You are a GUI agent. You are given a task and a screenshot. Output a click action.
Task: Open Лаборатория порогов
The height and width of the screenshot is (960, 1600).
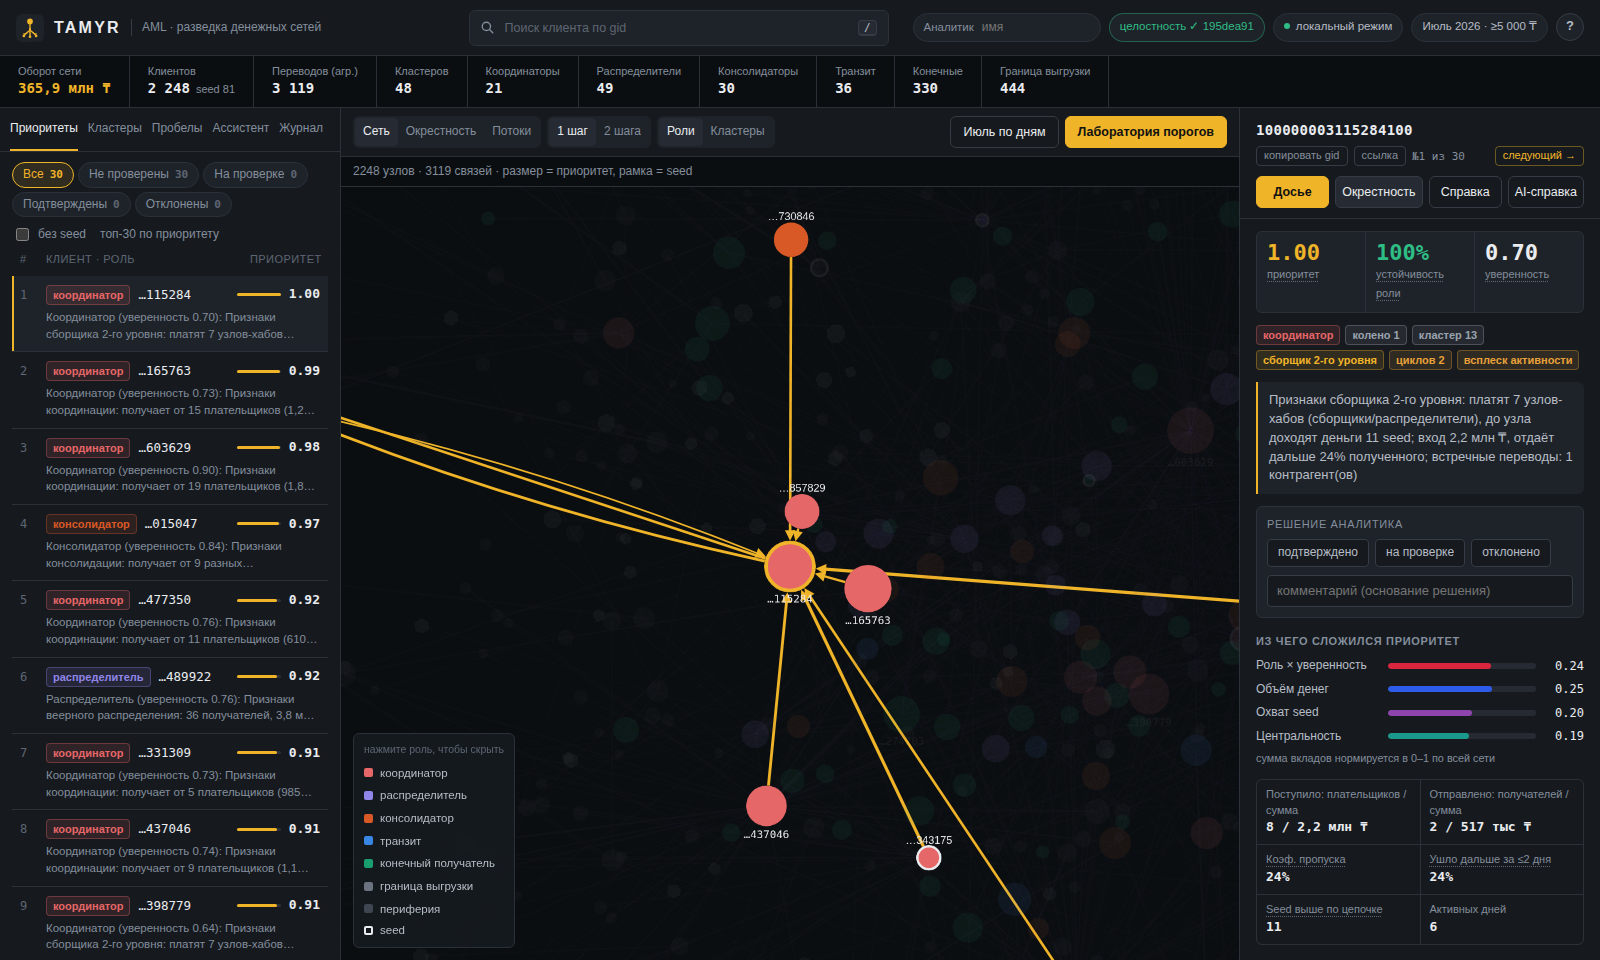point(1145,132)
